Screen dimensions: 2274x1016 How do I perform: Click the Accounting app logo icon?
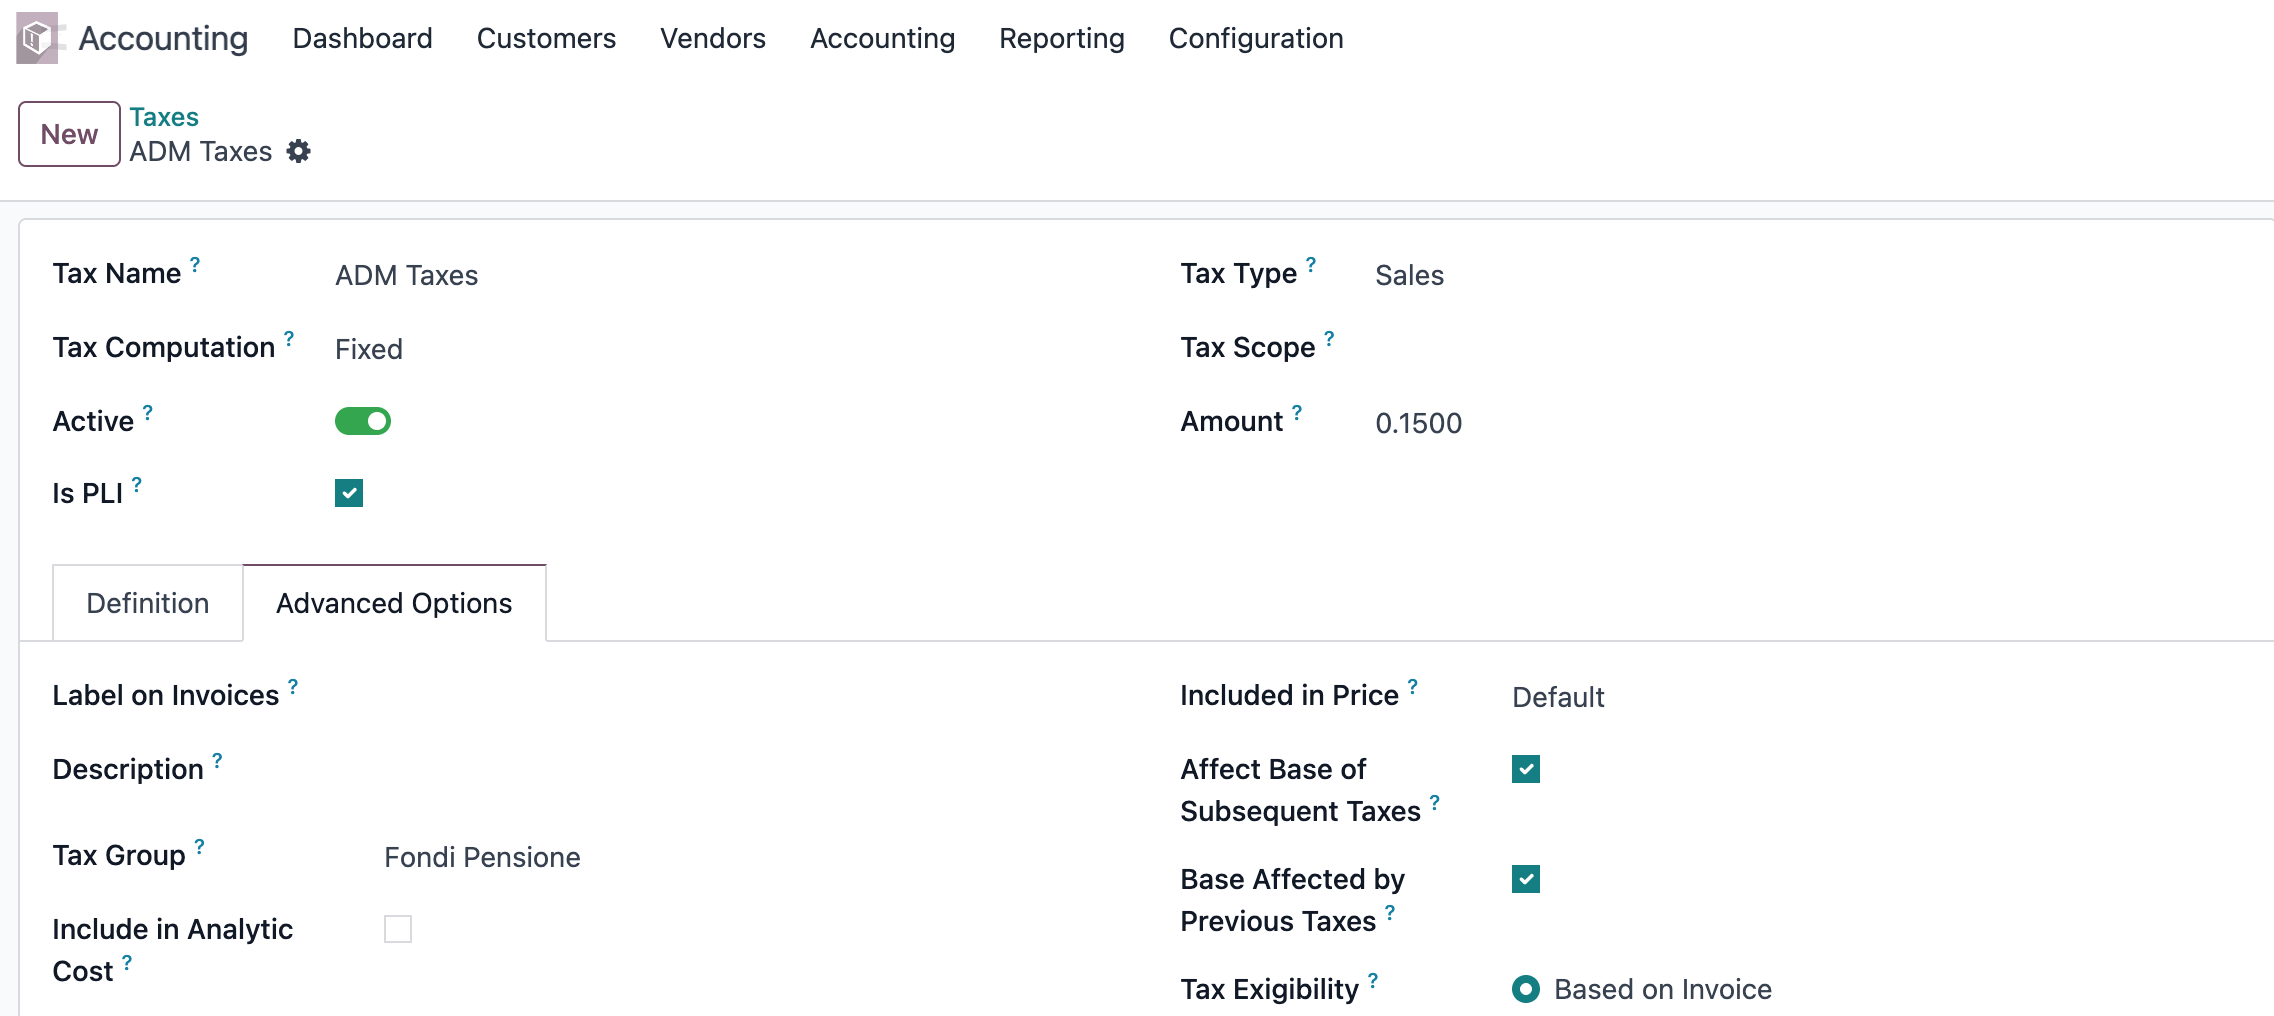[x=38, y=38]
